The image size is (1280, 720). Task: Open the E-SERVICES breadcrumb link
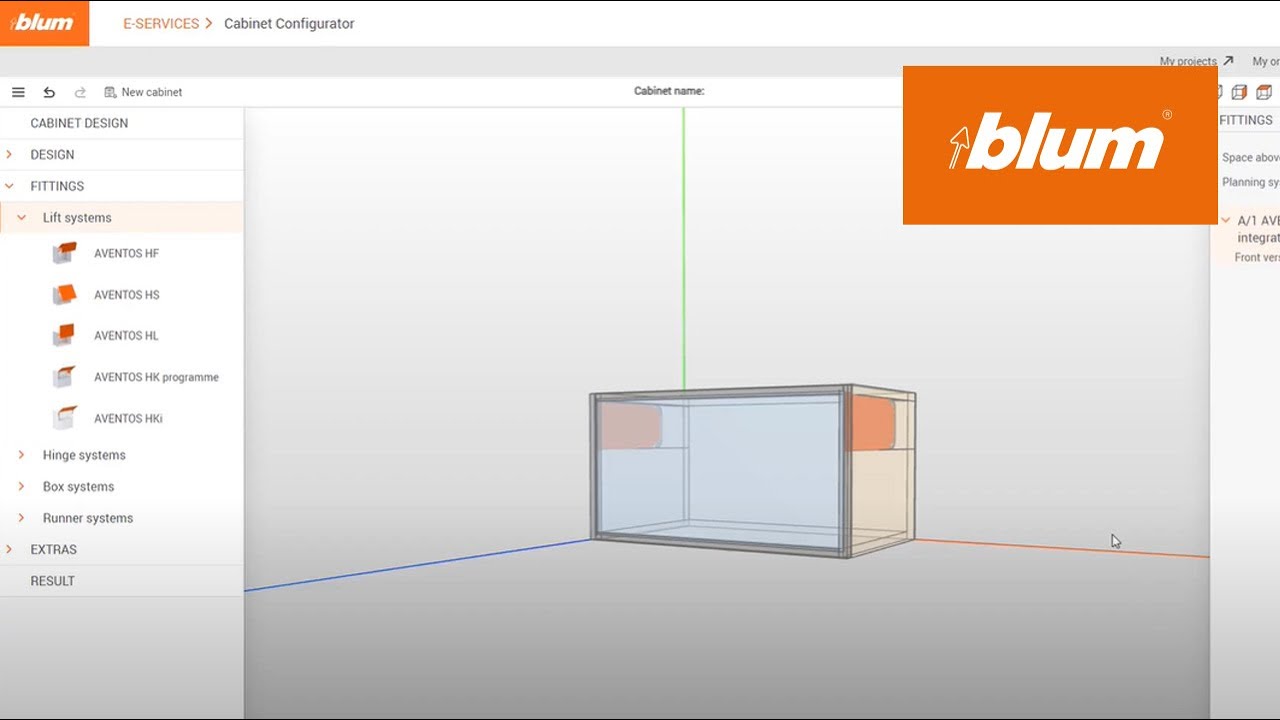(161, 23)
